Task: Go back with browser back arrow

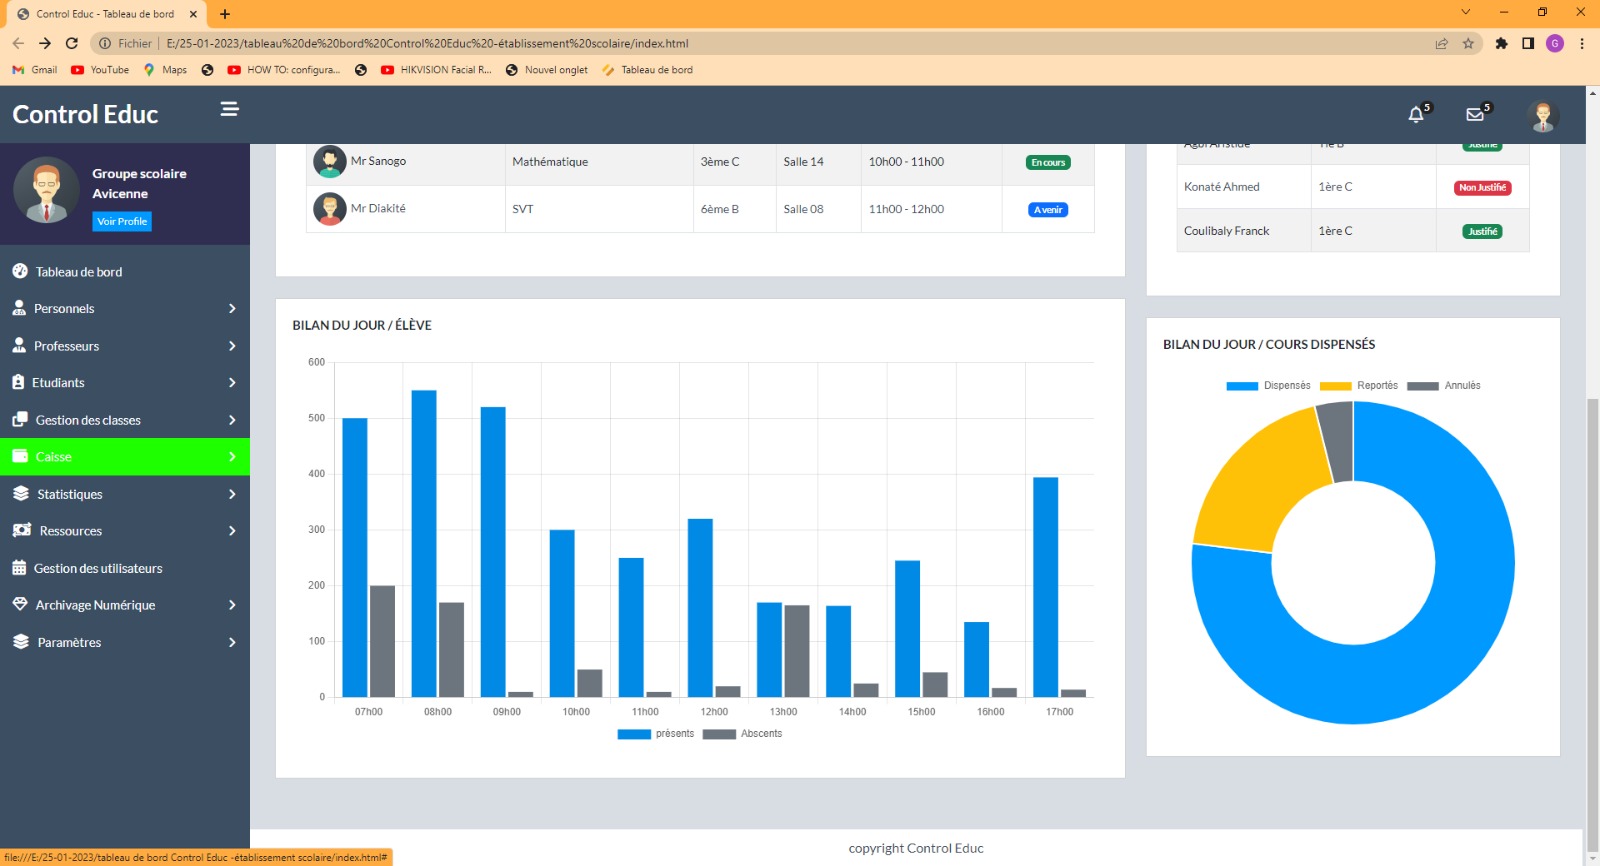Action: 18,43
